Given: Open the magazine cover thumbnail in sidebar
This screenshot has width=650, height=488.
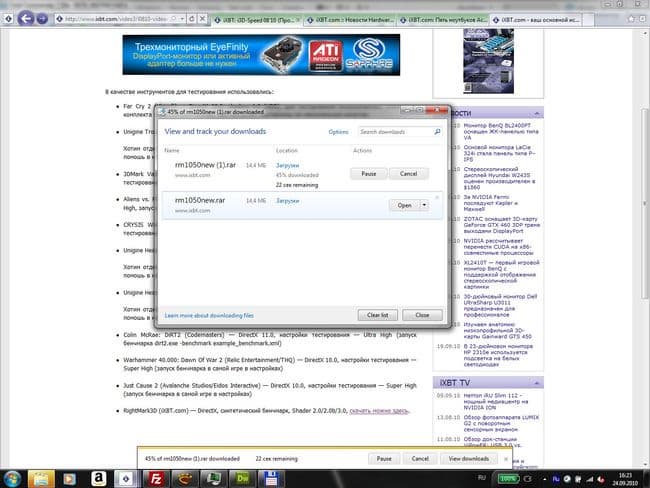Looking at the screenshot, I should 488,61.
